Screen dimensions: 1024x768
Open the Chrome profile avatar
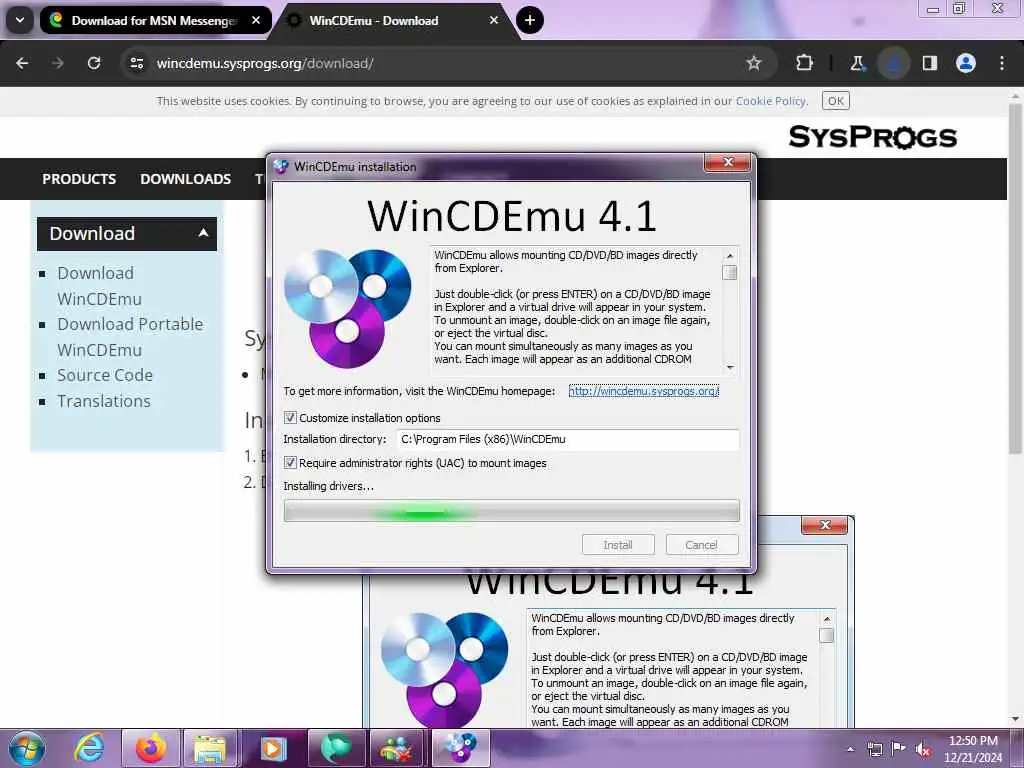point(965,63)
